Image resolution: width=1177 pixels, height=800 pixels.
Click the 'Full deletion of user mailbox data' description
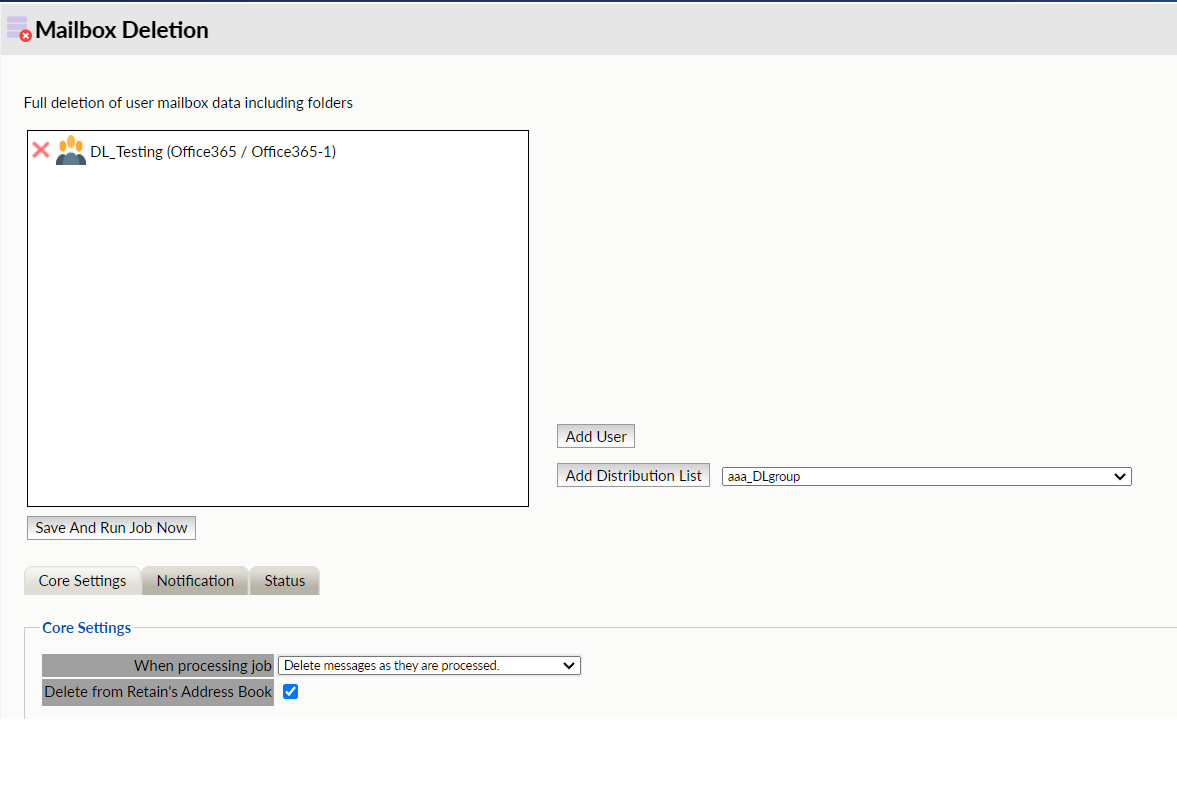tap(188, 103)
